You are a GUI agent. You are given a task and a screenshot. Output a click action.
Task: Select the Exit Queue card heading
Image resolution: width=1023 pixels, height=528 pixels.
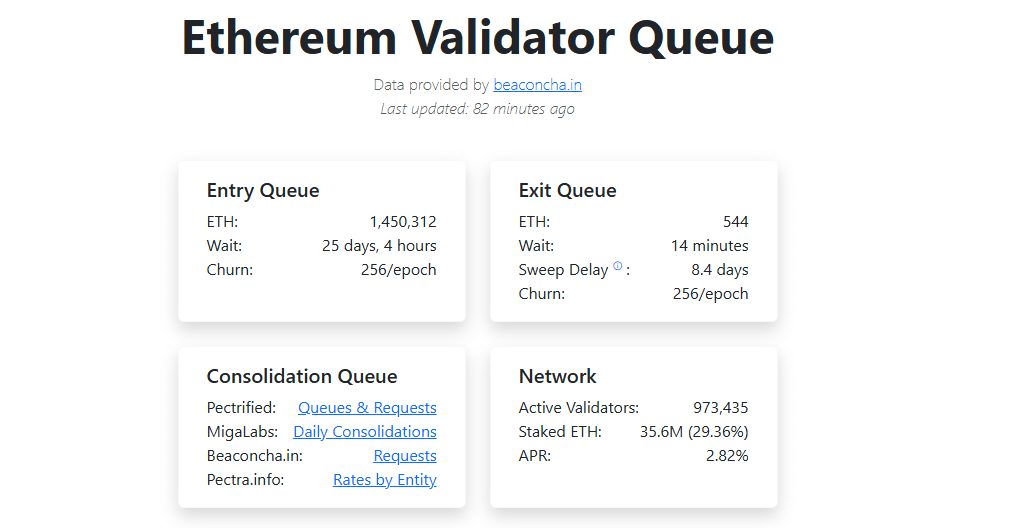568,190
